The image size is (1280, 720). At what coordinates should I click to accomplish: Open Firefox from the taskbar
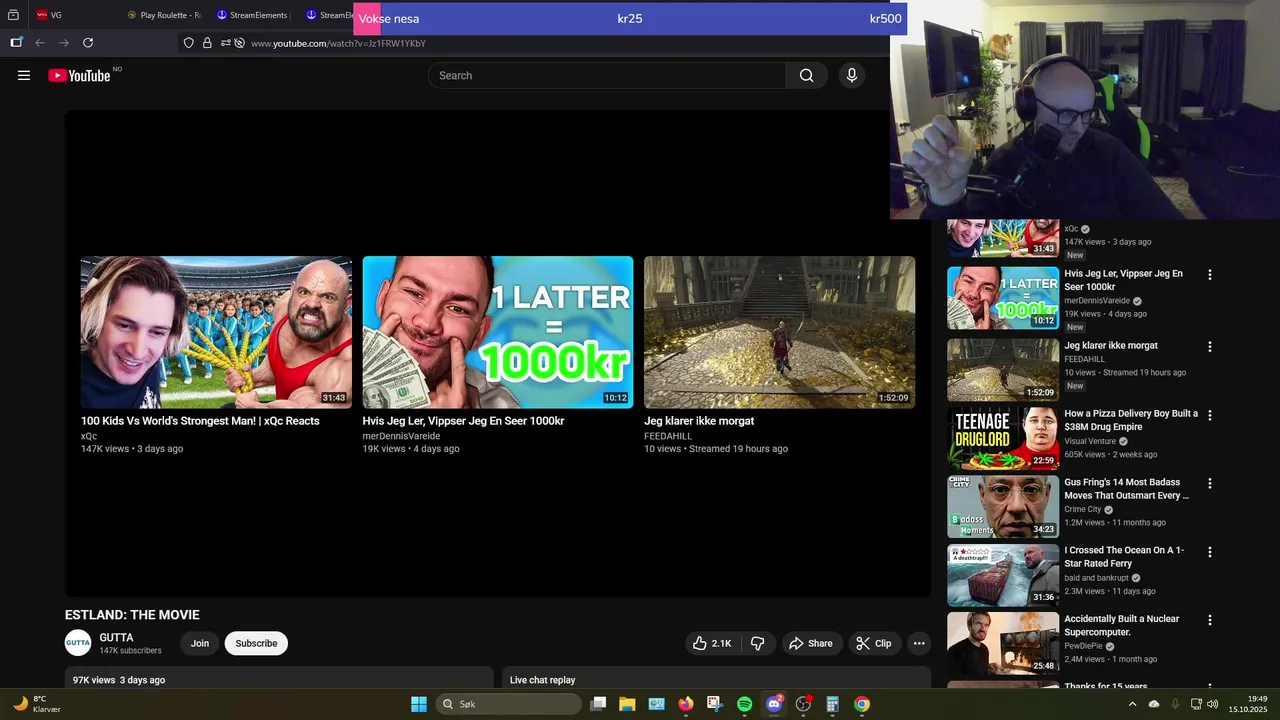(686, 704)
